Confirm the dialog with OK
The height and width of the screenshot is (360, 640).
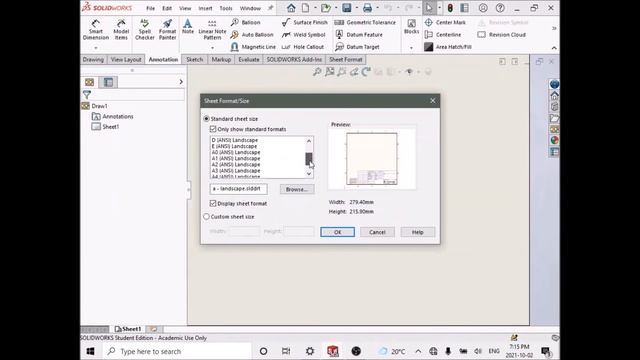(338, 232)
